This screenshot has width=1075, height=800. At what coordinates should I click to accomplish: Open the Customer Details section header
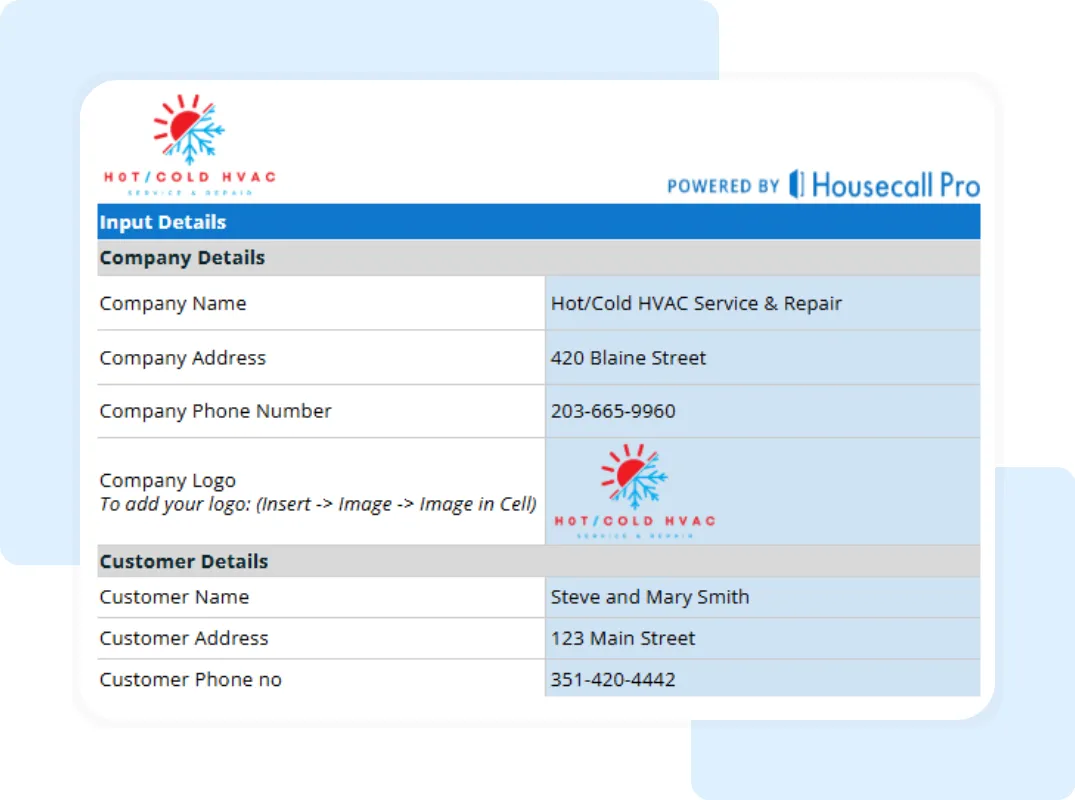[x=184, y=561]
